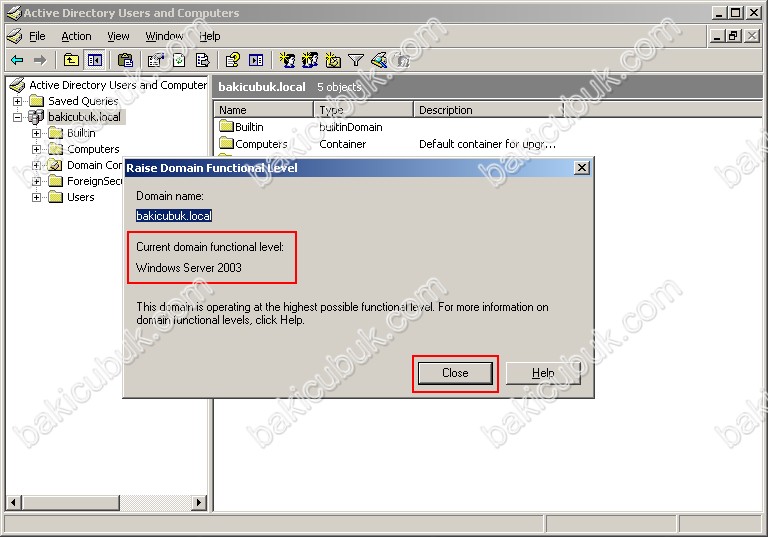Screen dimensions: 768x537
Task: Sort by the Description column header
Action: point(489,110)
